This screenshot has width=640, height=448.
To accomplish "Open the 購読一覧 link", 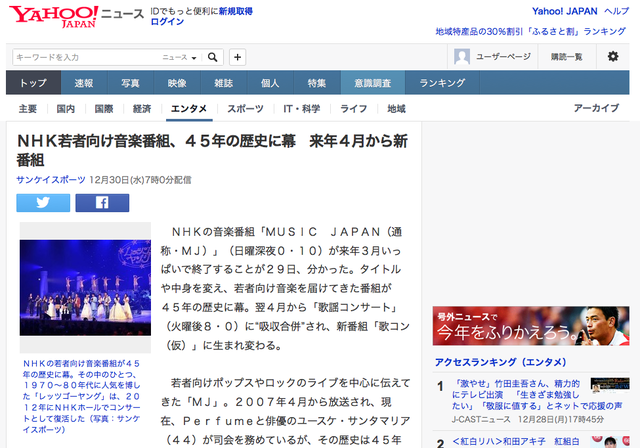I will (x=567, y=57).
